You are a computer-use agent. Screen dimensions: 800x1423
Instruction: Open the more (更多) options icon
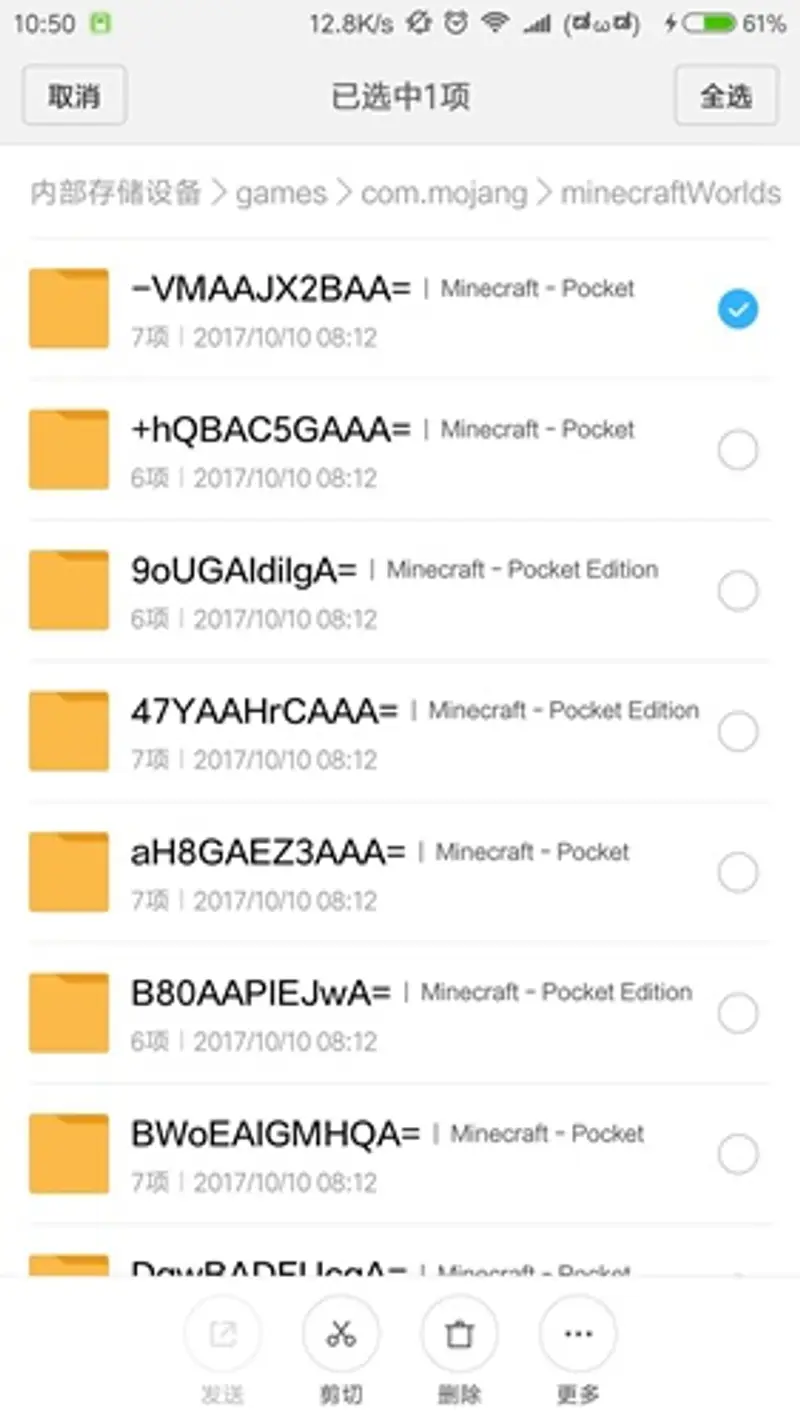pyautogui.click(x=578, y=1334)
